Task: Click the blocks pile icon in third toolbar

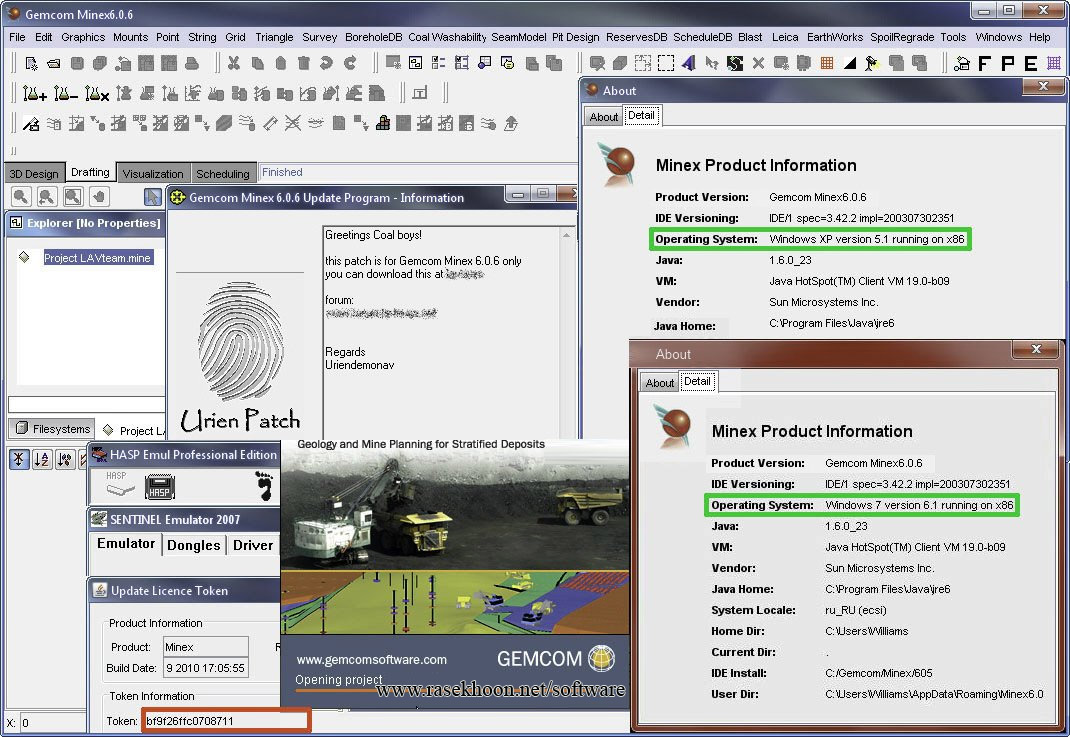Action: click(x=384, y=123)
